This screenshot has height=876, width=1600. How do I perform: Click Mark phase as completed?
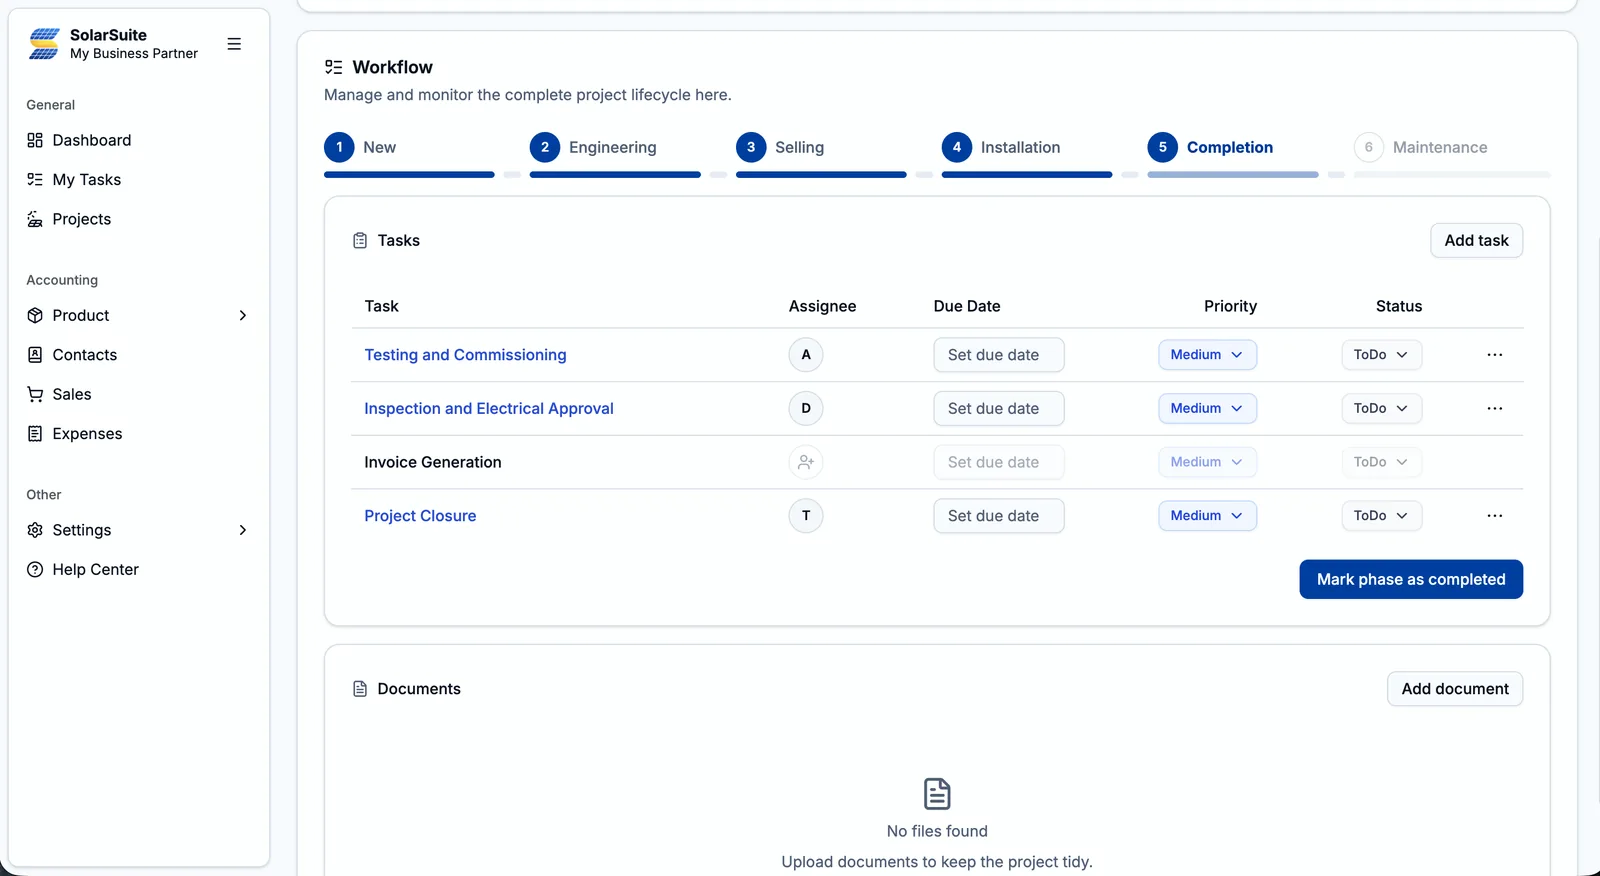point(1411,580)
